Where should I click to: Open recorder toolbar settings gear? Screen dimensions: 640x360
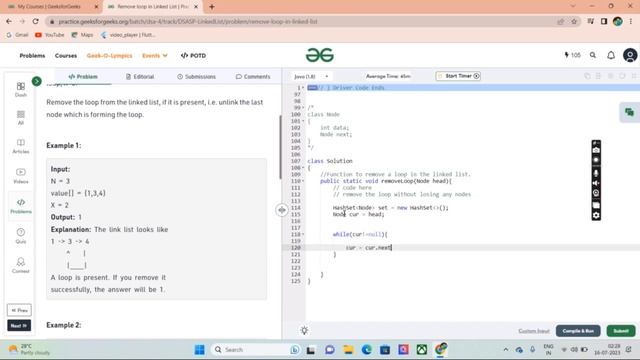tap(596, 215)
